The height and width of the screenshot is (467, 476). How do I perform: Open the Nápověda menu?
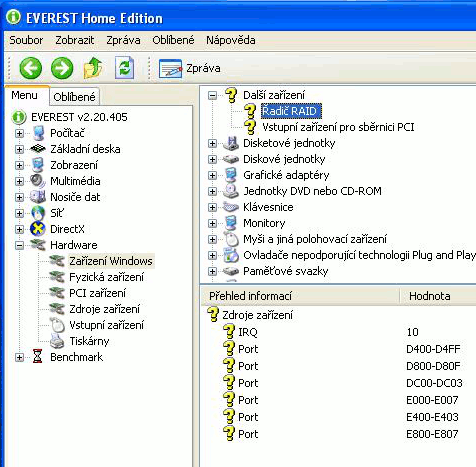231,40
